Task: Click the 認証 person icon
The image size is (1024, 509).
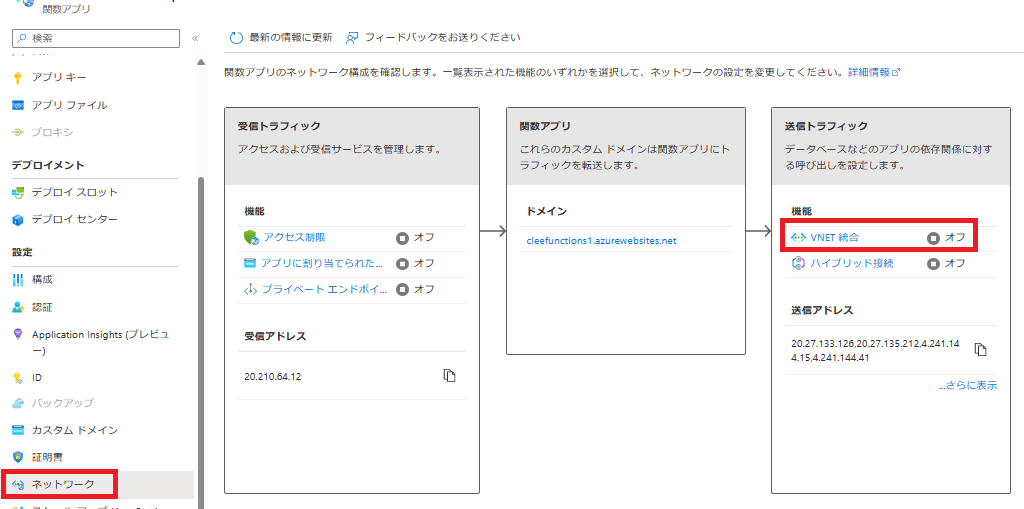Action: (x=18, y=307)
